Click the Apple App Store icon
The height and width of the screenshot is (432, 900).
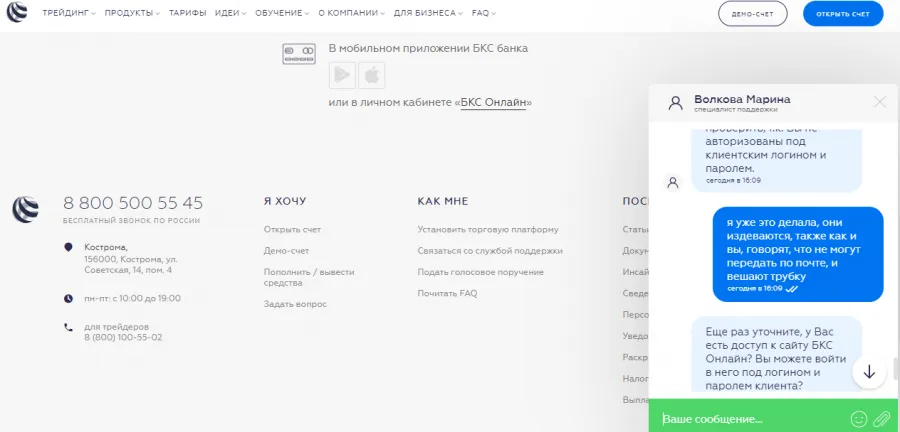(372, 75)
